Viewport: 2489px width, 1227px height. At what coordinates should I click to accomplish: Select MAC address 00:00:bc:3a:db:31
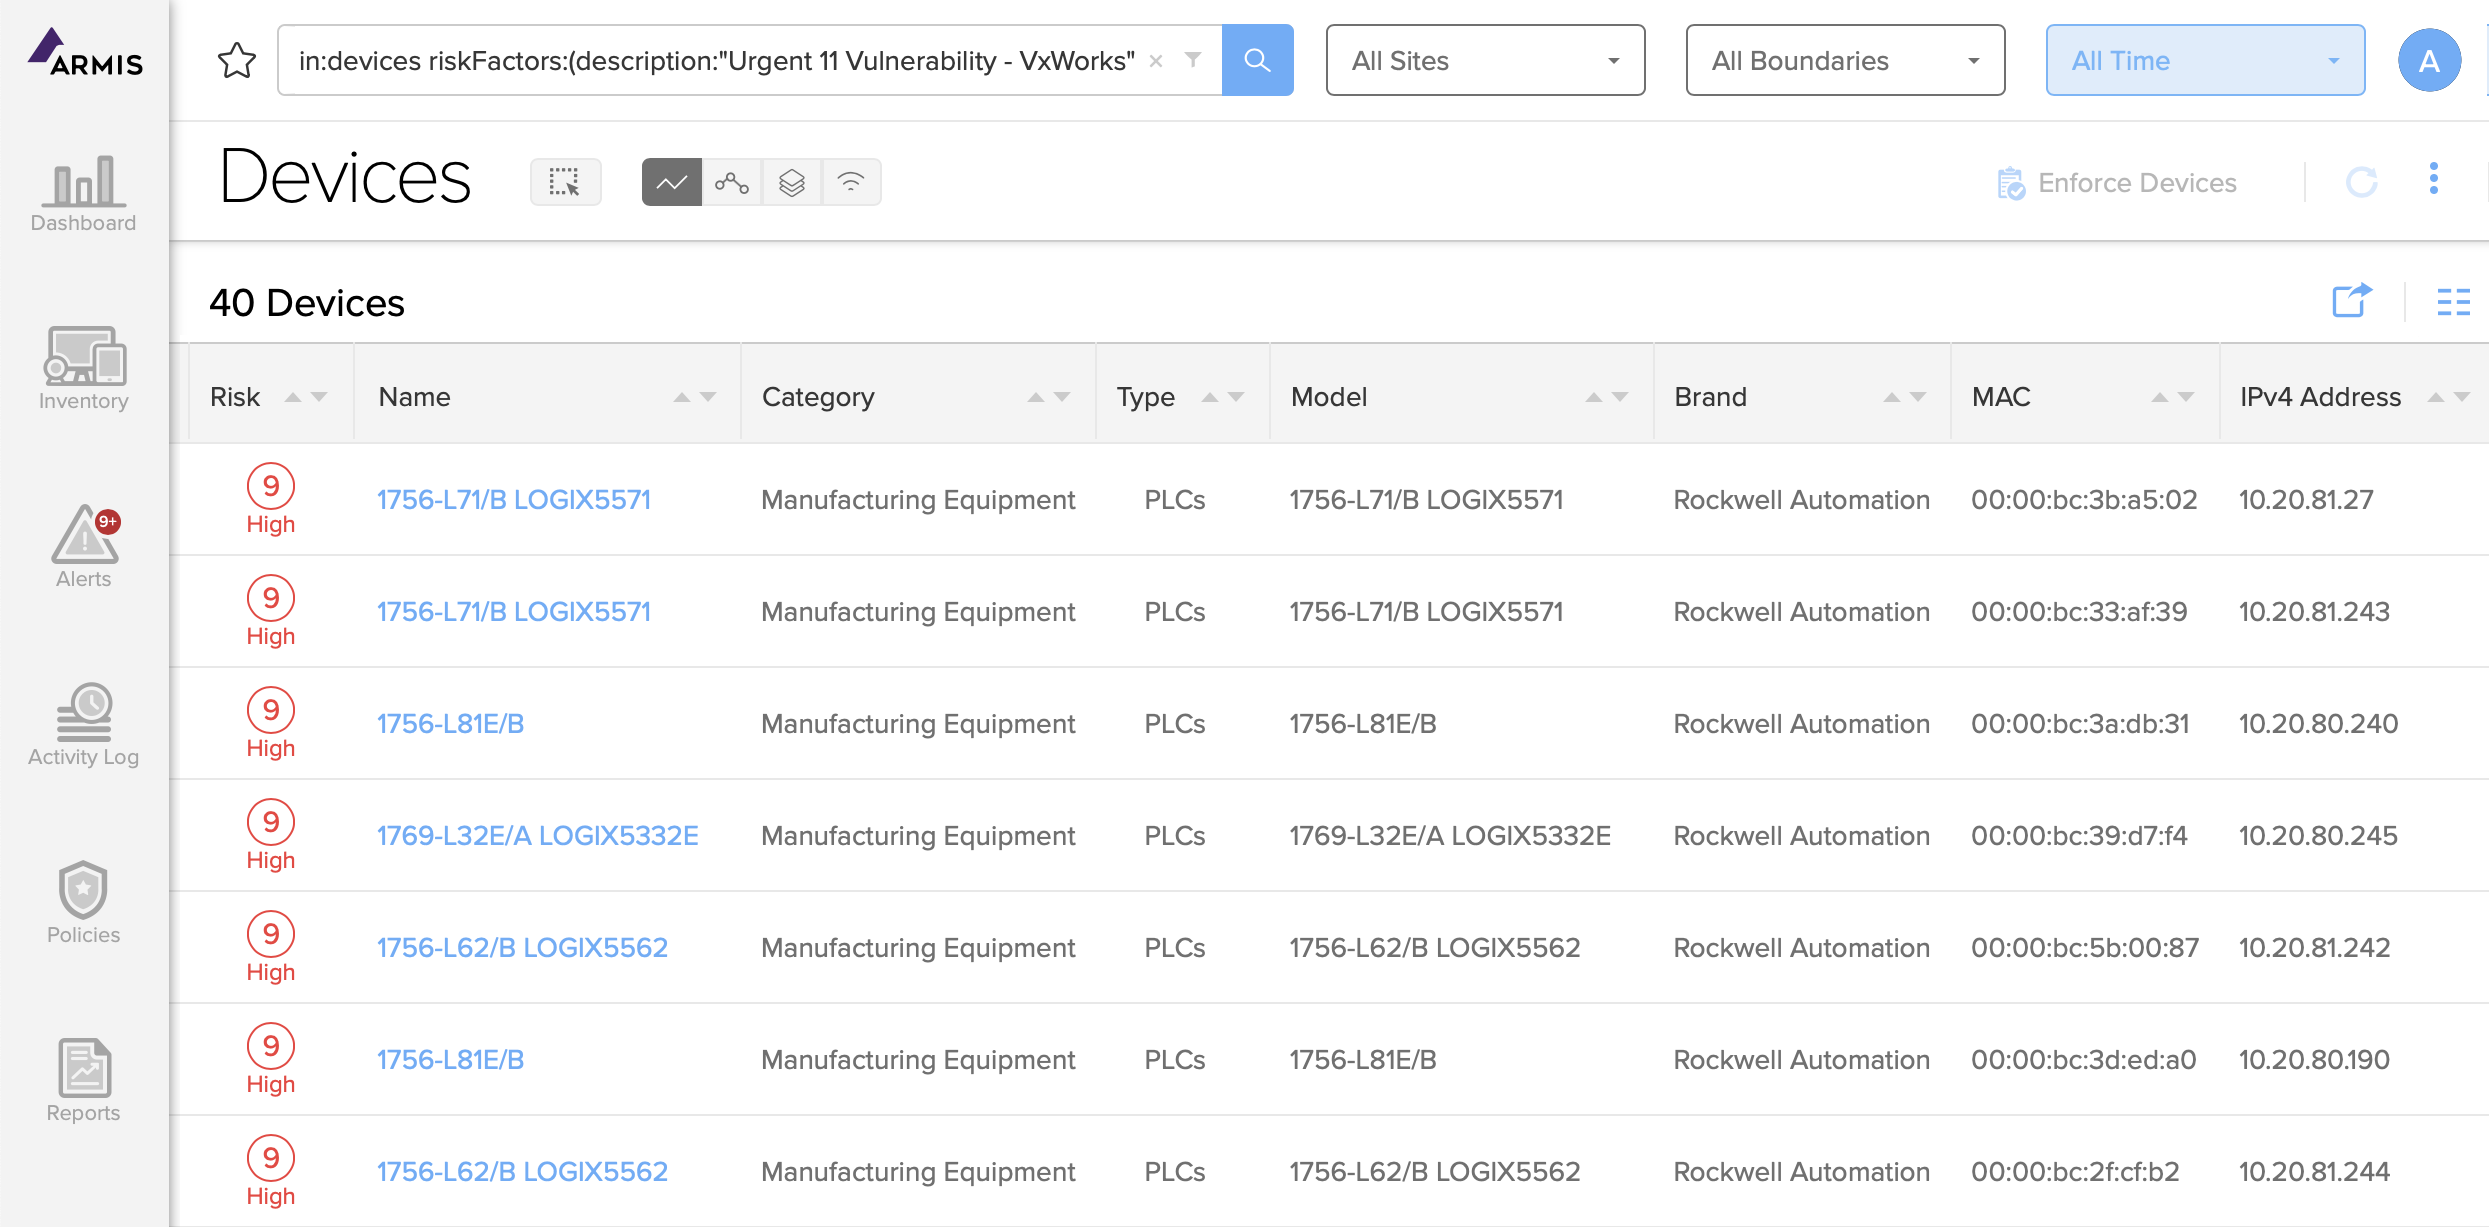[2080, 724]
